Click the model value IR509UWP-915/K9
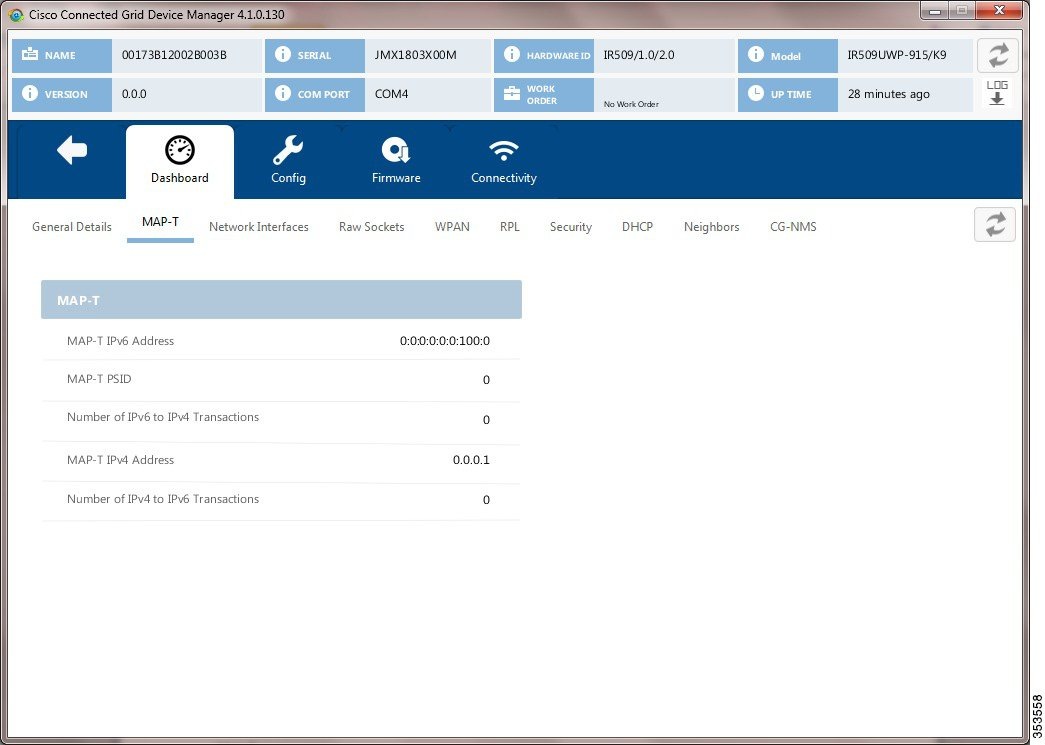This screenshot has width=1045, height=745. [x=897, y=55]
